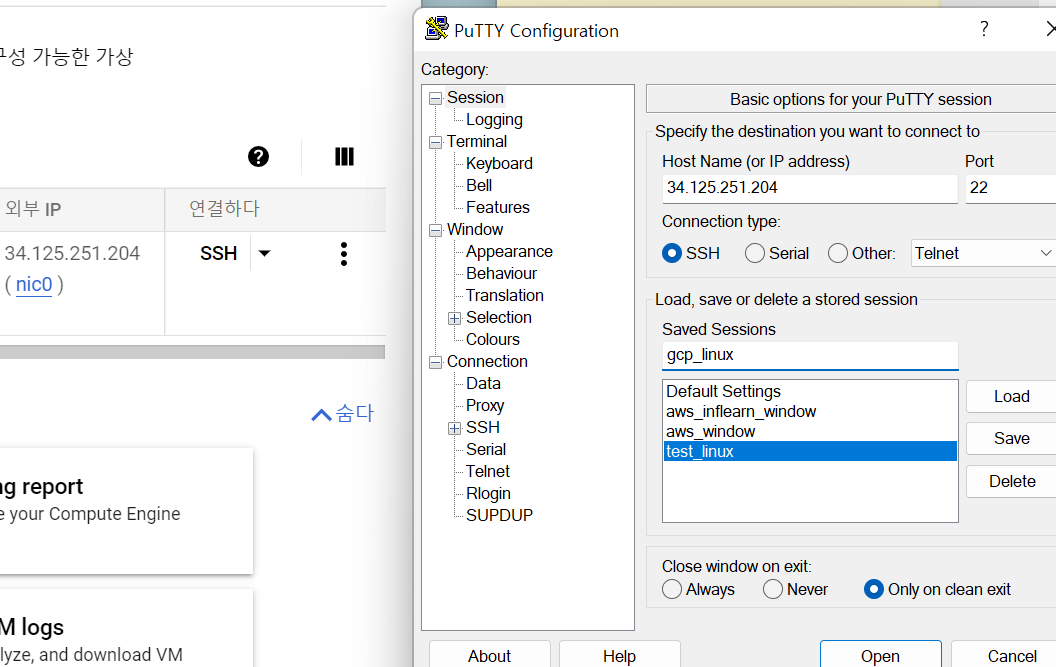Collapse the Session tree node
1056x667 pixels.
[436, 98]
